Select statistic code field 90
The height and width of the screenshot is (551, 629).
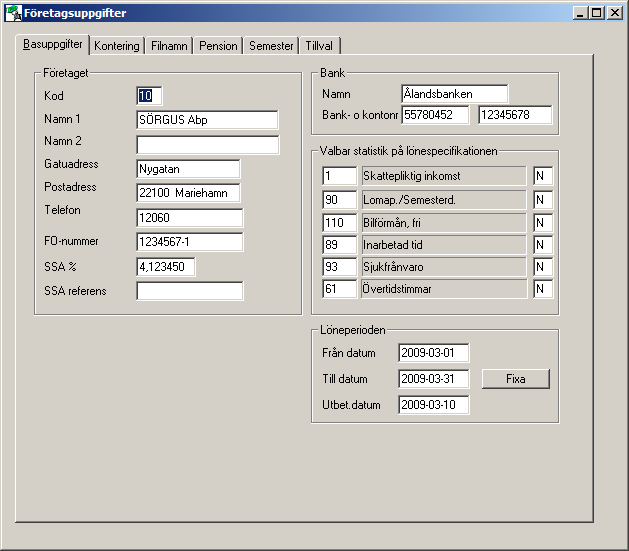(339, 200)
